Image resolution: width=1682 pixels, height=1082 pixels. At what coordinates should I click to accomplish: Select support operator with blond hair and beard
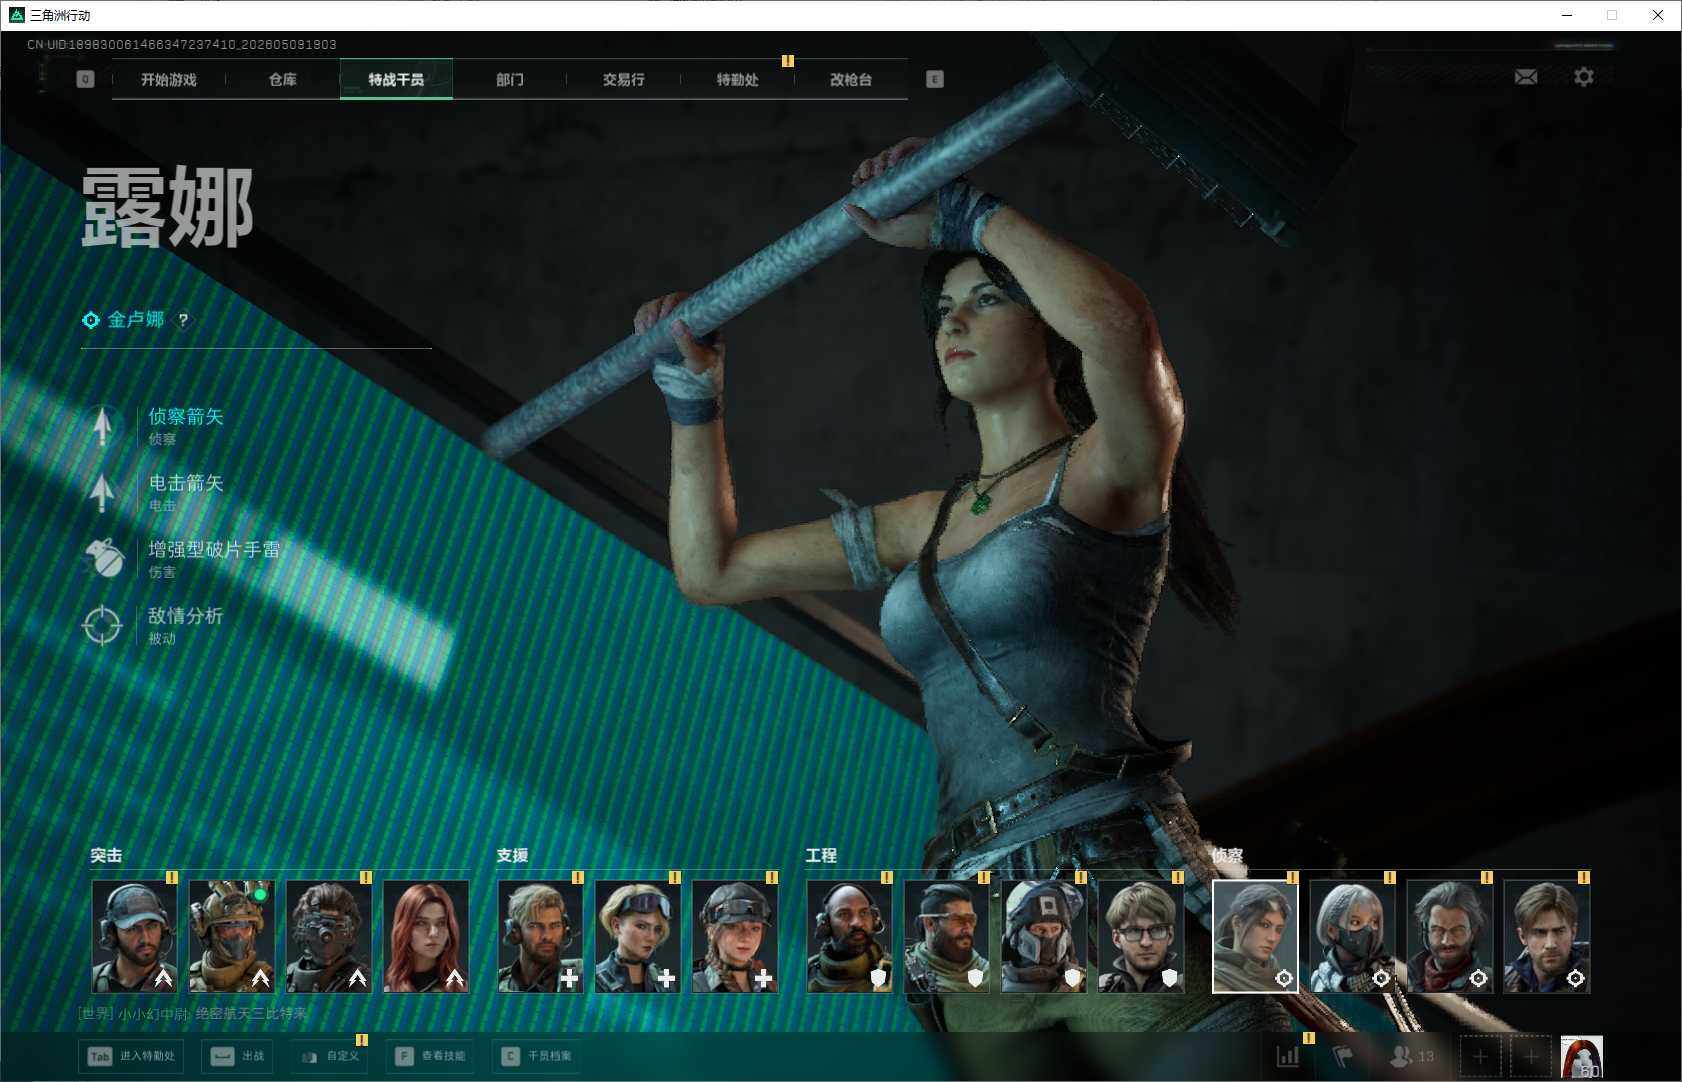pos(541,936)
